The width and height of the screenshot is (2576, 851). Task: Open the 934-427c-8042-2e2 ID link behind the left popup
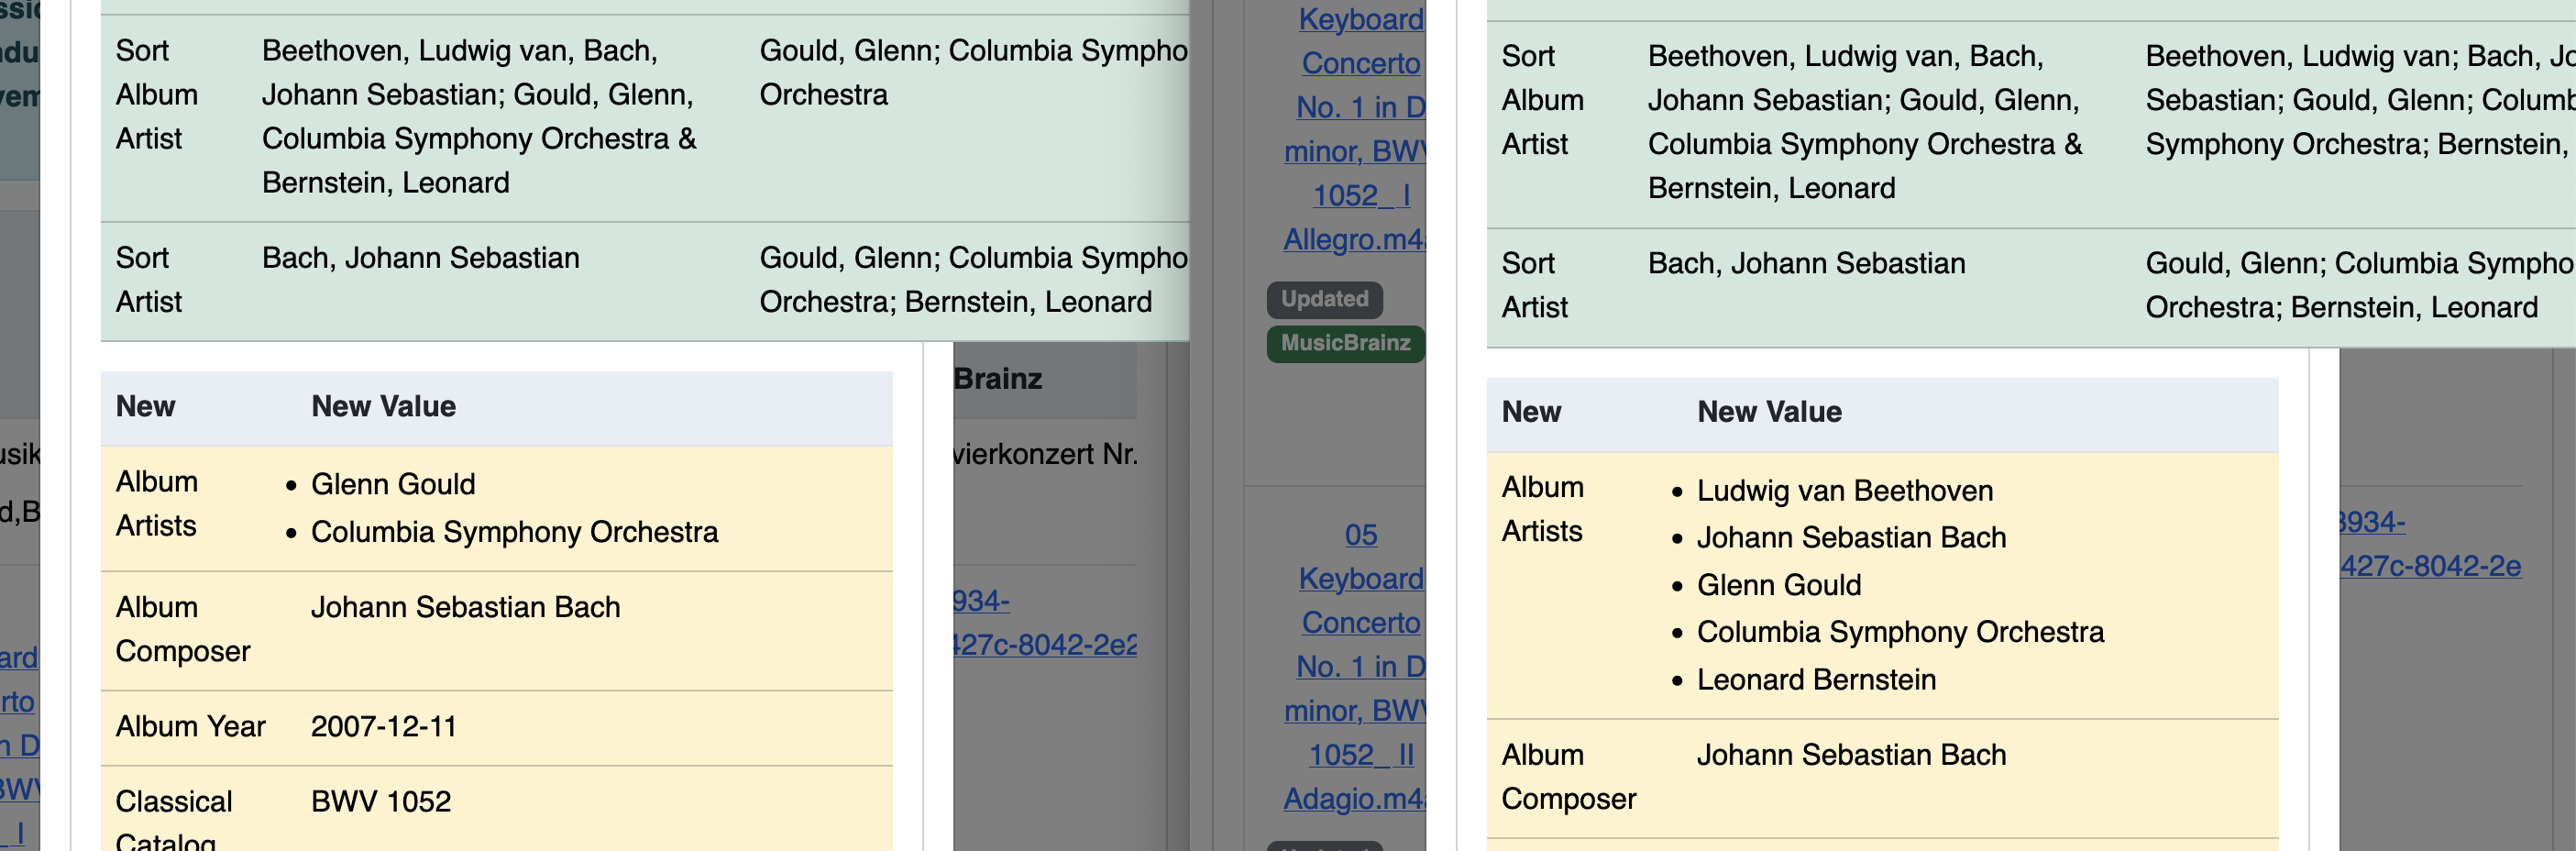click(x=1044, y=622)
